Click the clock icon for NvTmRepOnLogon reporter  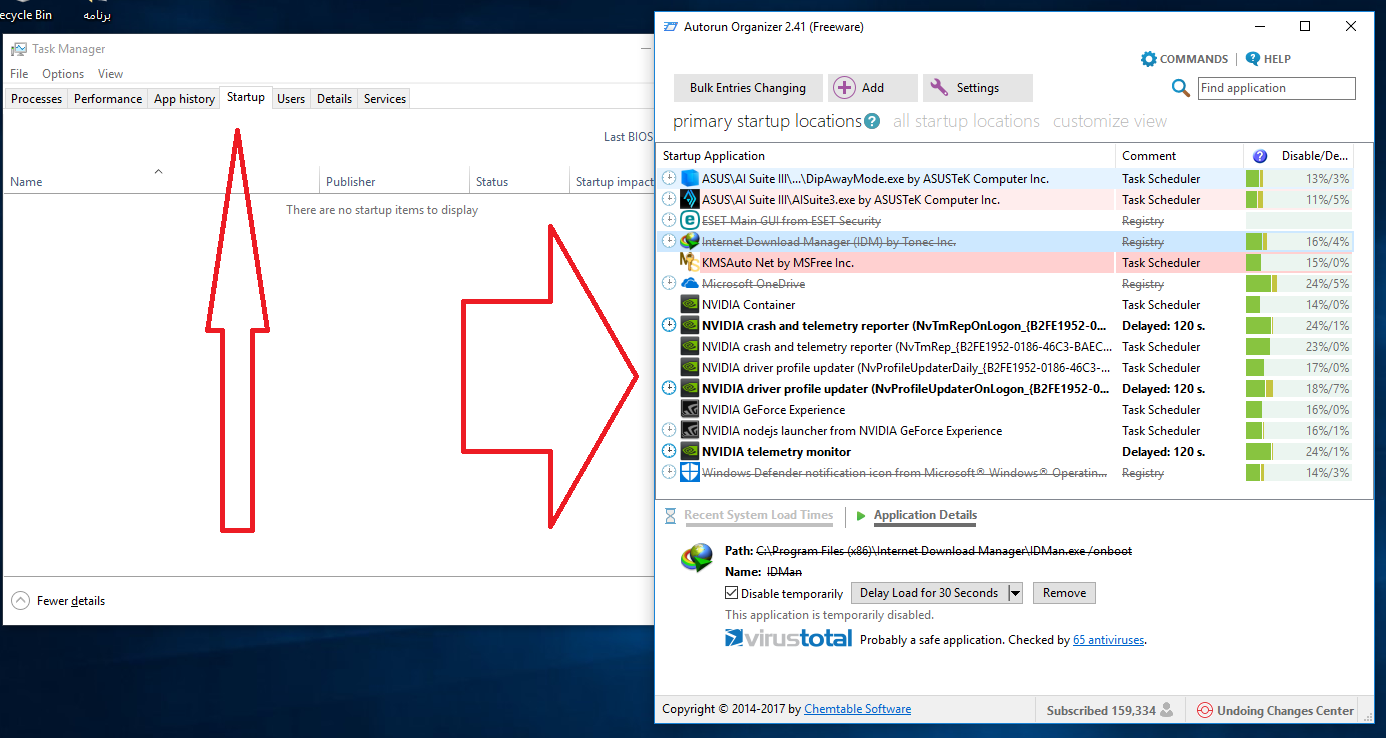click(x=669, y=326)
